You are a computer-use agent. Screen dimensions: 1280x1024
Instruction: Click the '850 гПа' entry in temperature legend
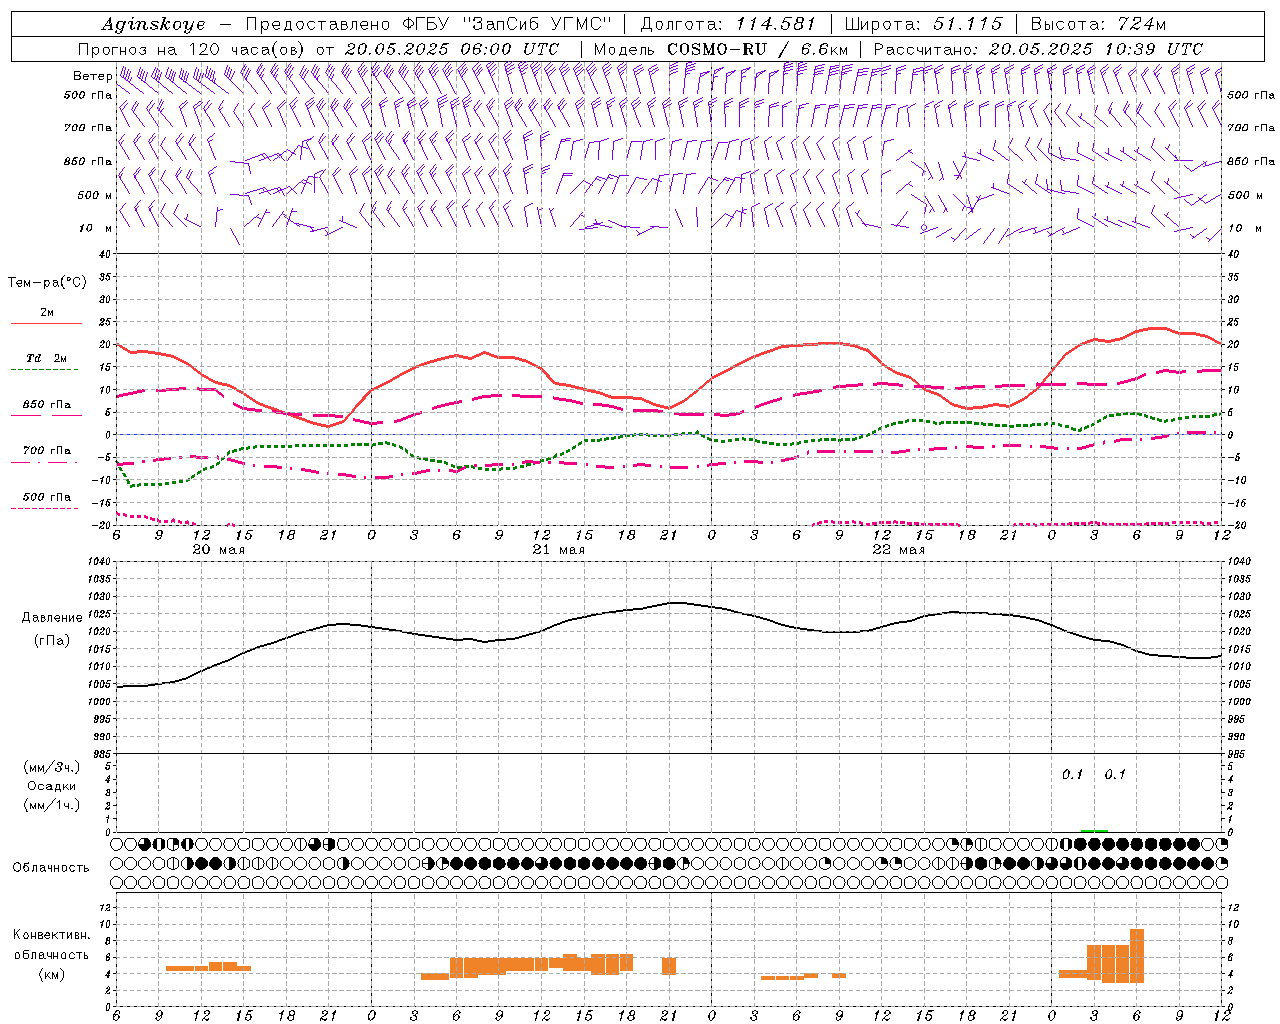click(47, 405)
